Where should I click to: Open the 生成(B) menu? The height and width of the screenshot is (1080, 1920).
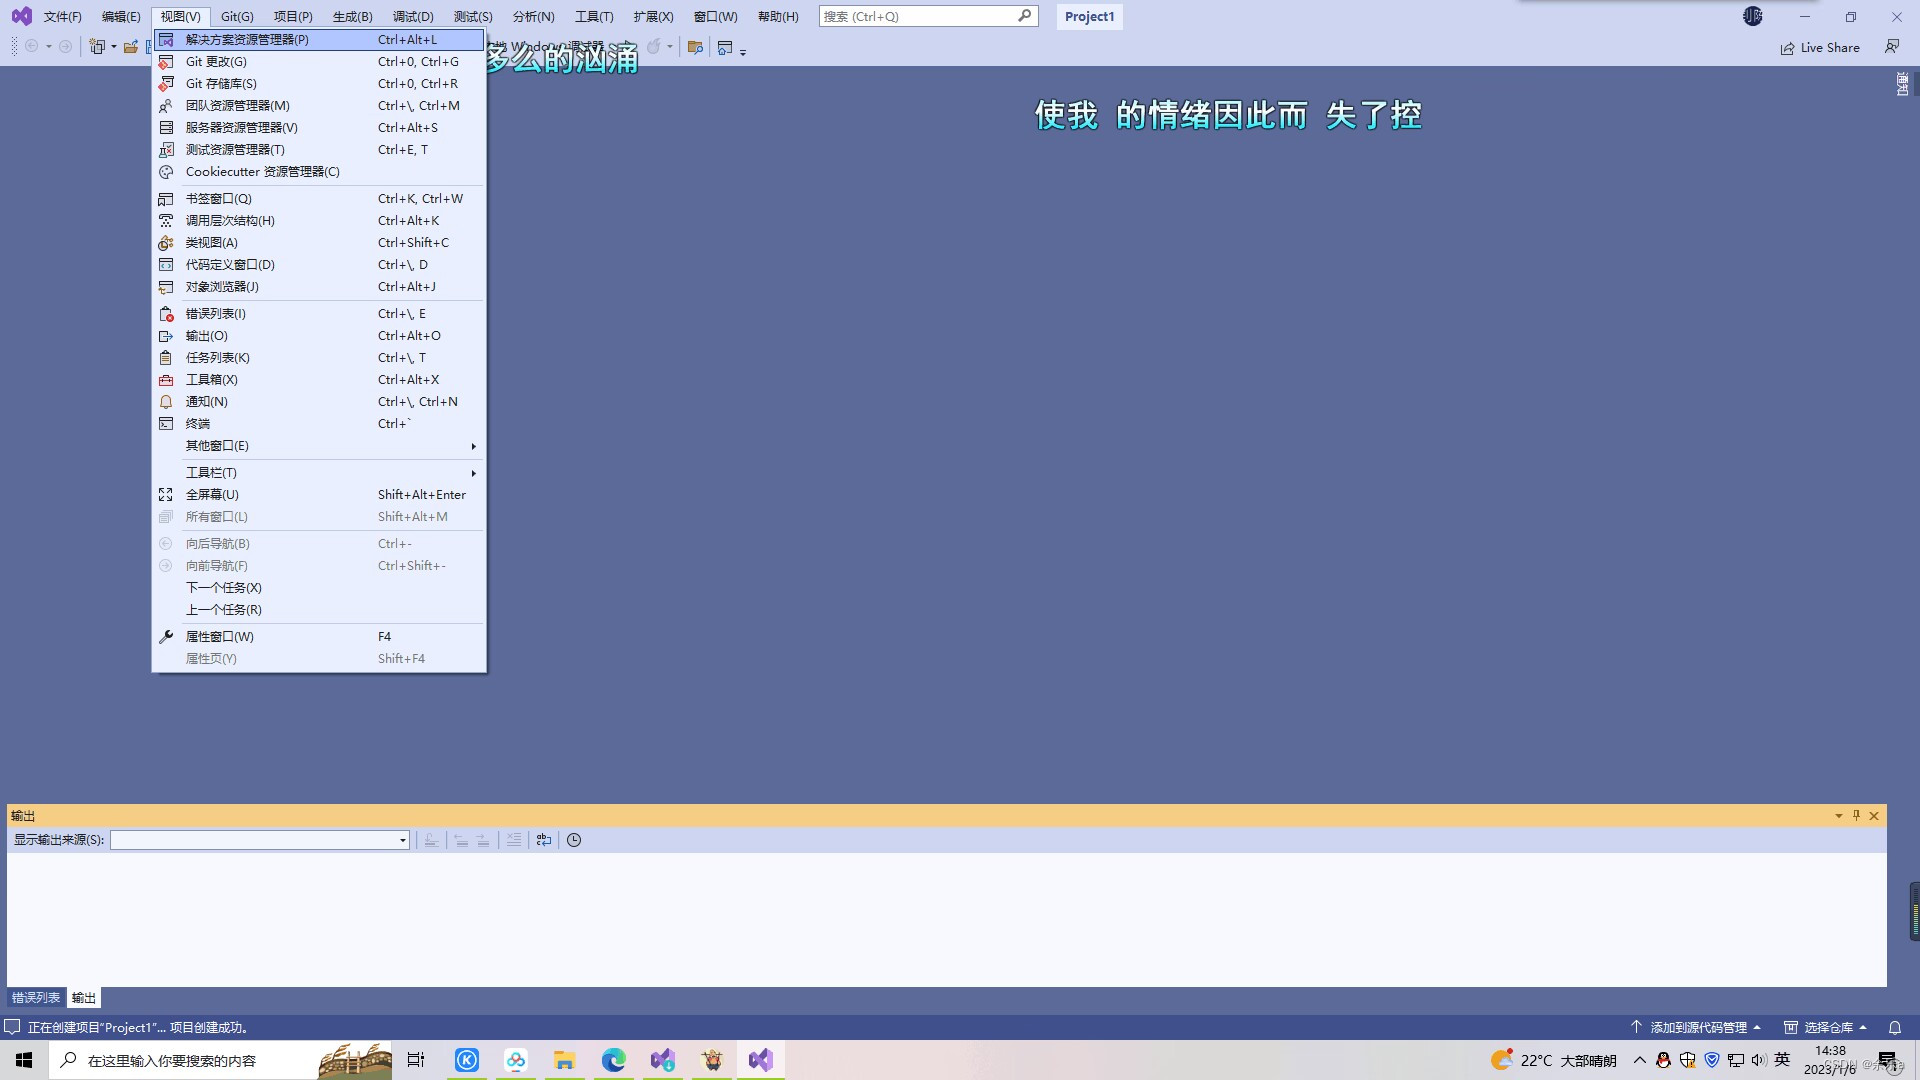[x=352, y=17]
